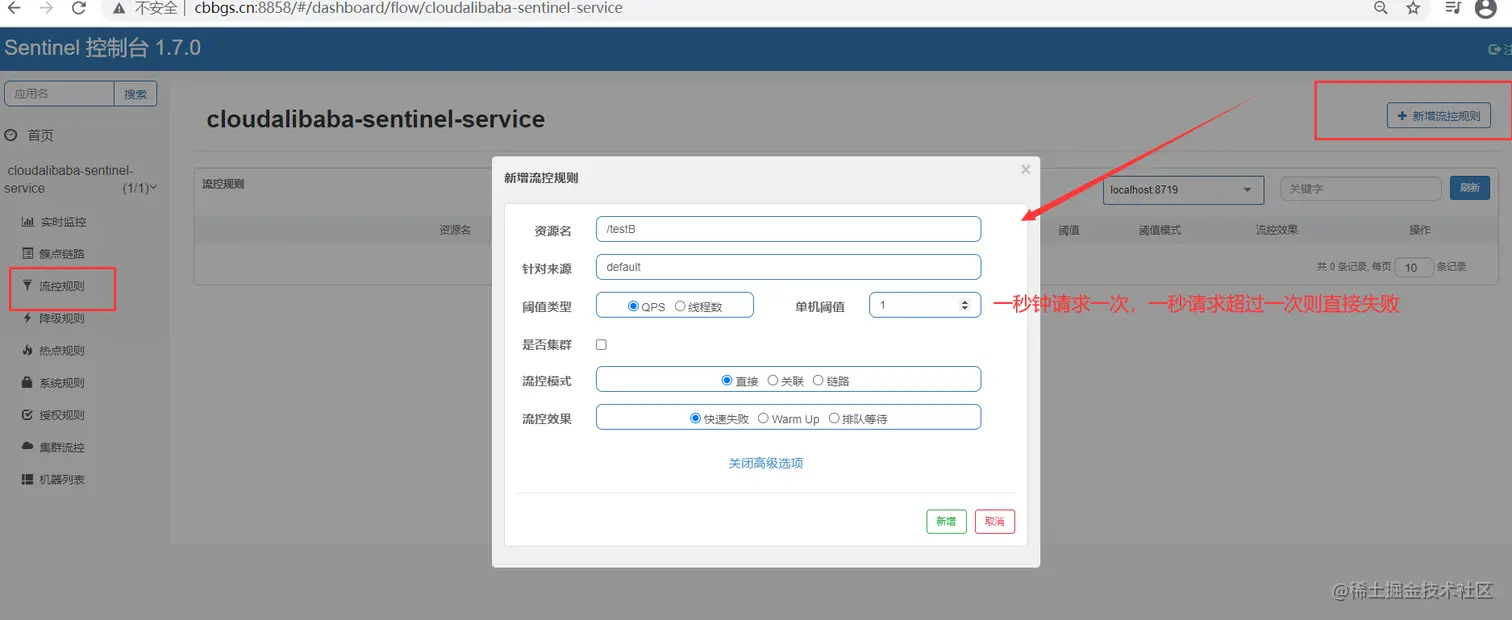This screenshot has width=1512, height=620.
Task: Select 快速失败 flow control effect
Action: [x=695, y=418]
